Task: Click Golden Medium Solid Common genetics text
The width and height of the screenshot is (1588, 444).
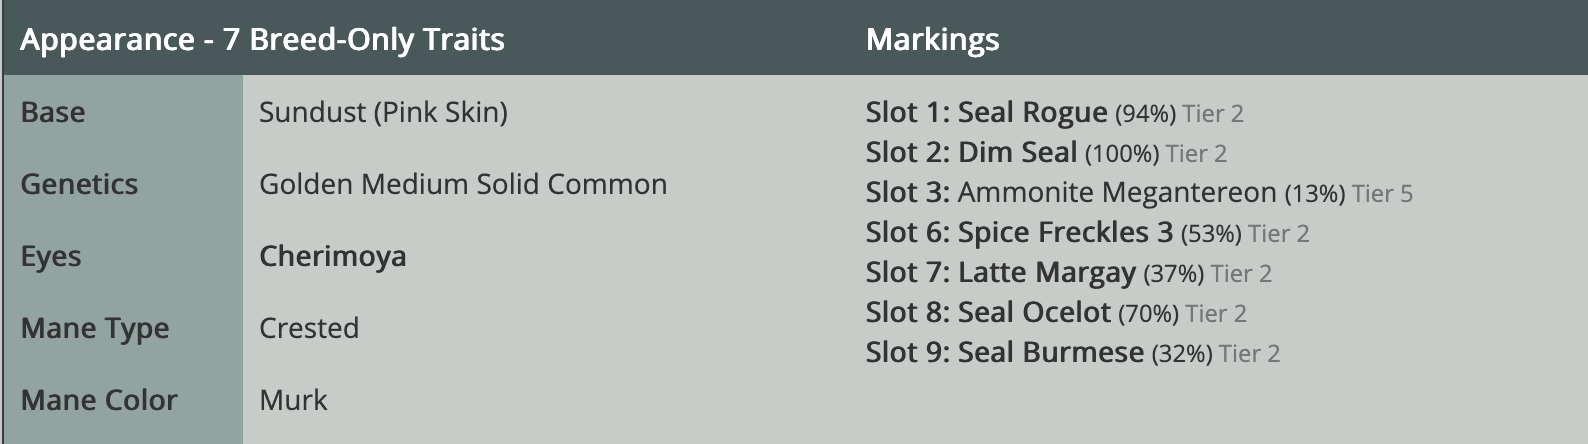Action: (463, 184)
